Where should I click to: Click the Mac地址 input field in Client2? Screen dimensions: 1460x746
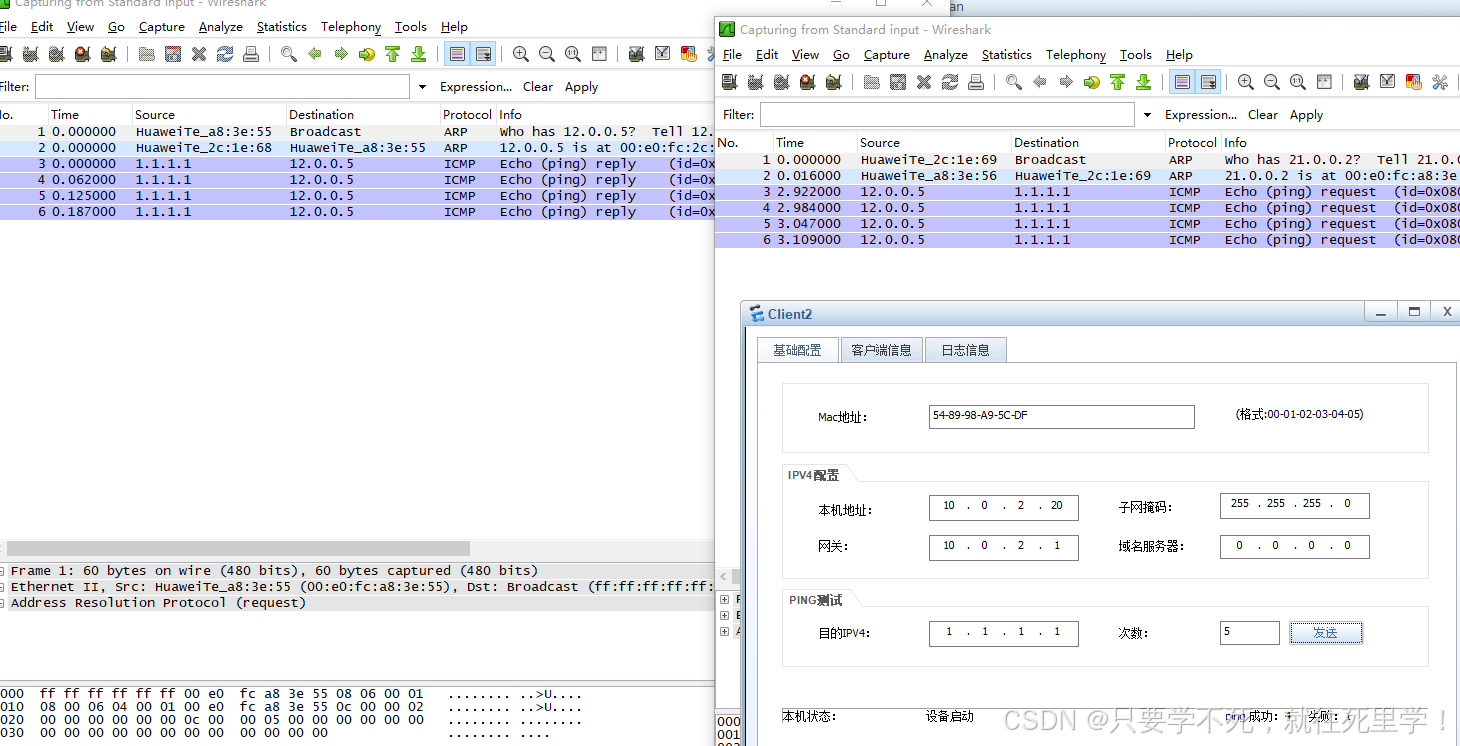pos(1061,416)
